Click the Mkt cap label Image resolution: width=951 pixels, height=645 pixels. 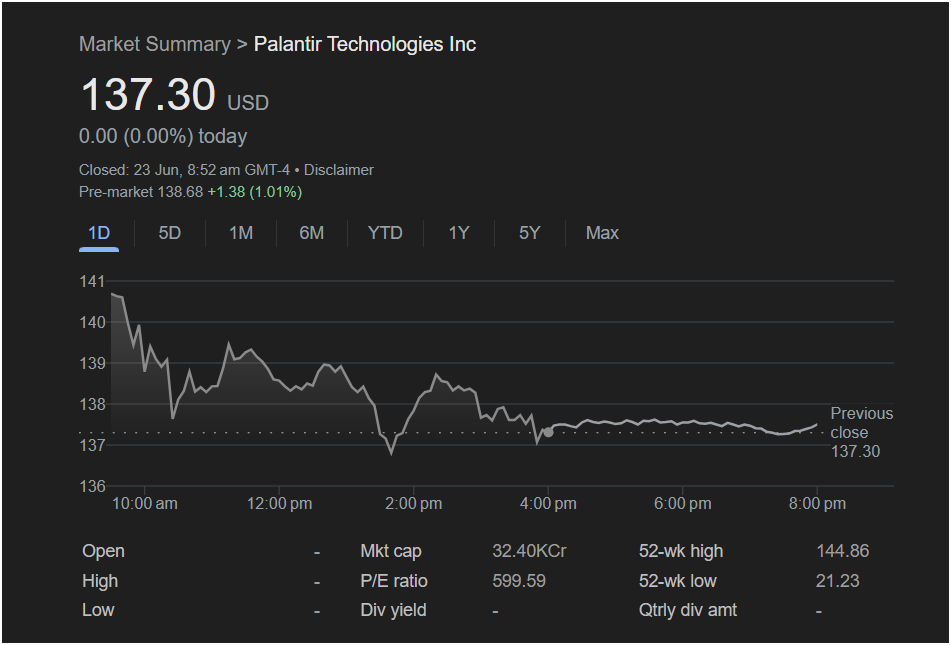391,551
